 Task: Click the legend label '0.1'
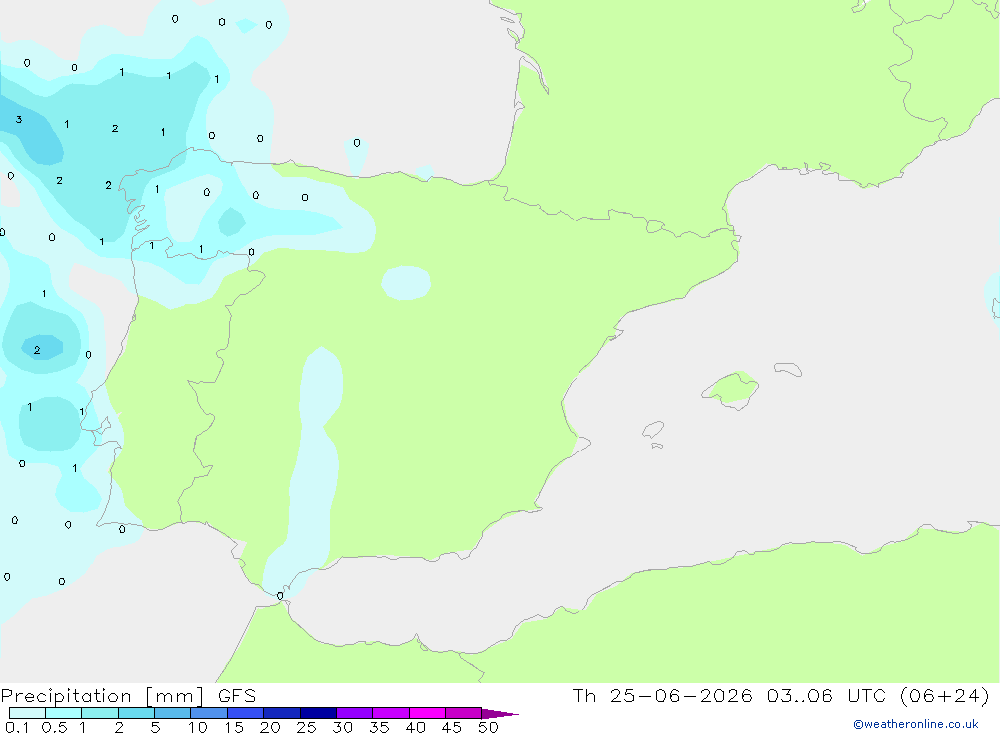tap(17, 727)
